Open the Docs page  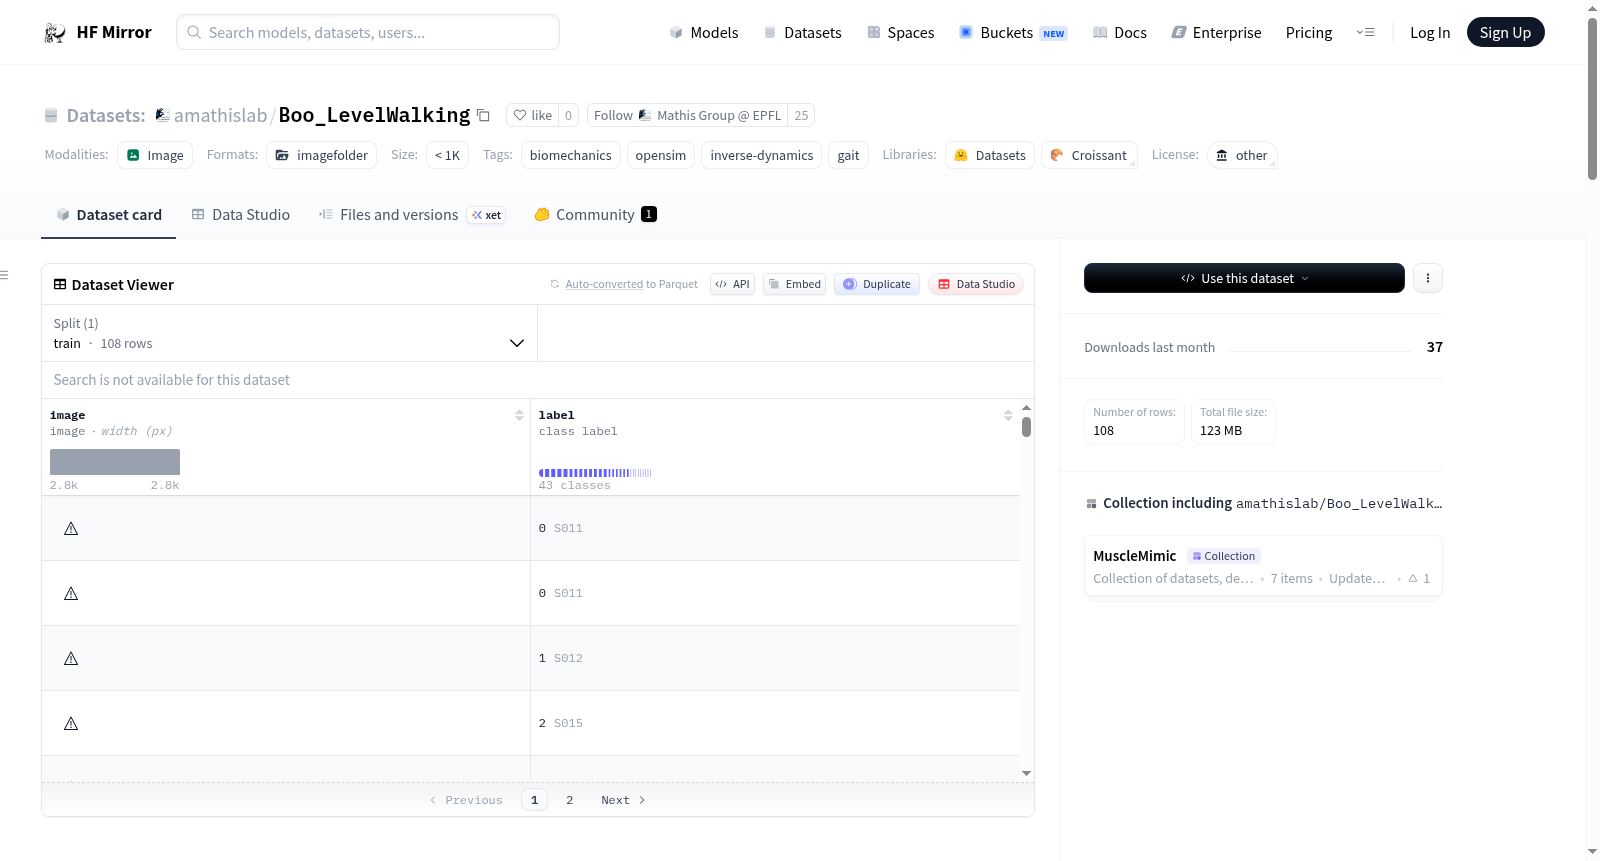pos(1119,32)
